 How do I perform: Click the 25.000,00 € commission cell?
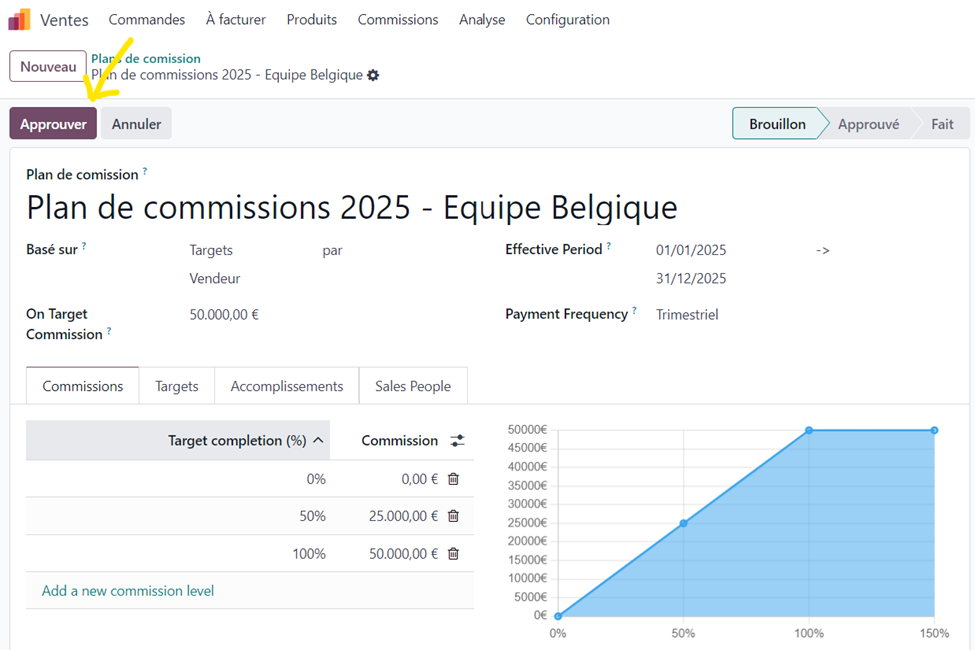(403, 516)
